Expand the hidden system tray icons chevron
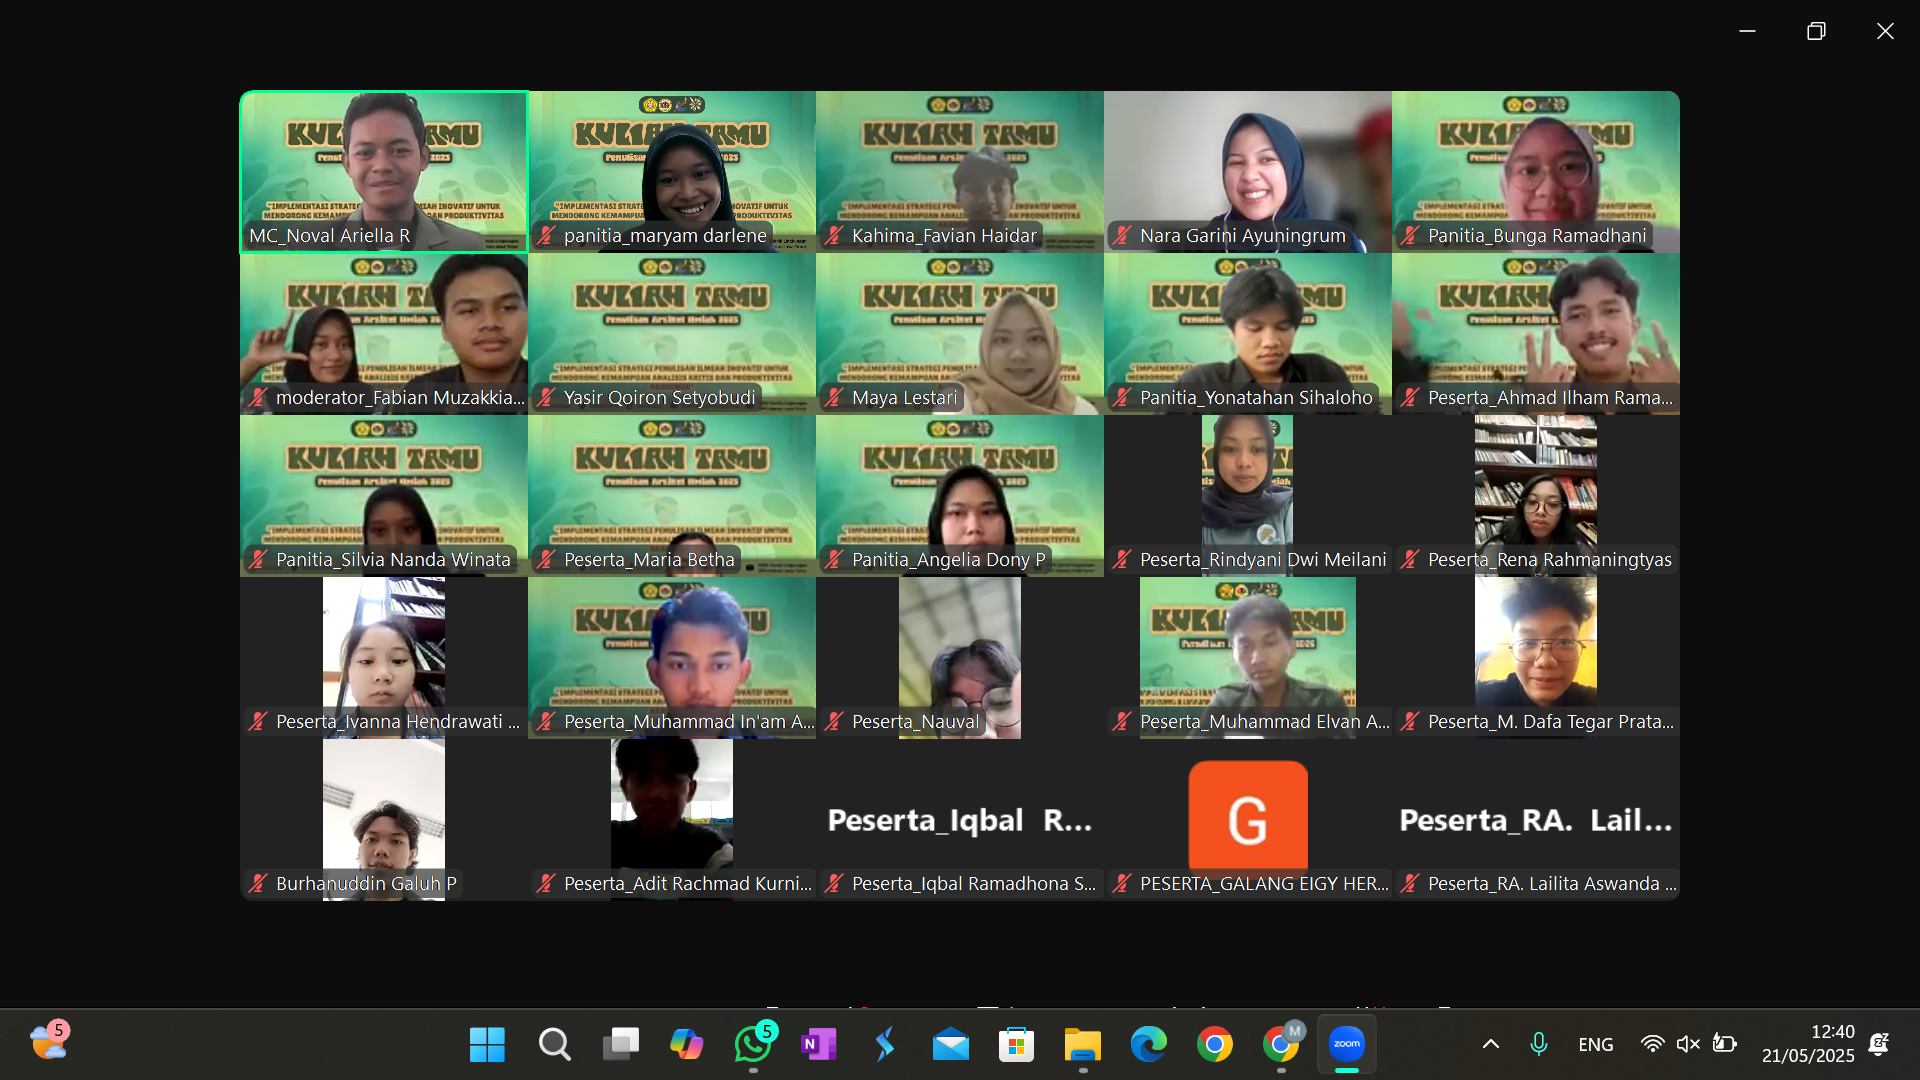The height and width of the screenshot is (1080, 1920). 1490,1044
